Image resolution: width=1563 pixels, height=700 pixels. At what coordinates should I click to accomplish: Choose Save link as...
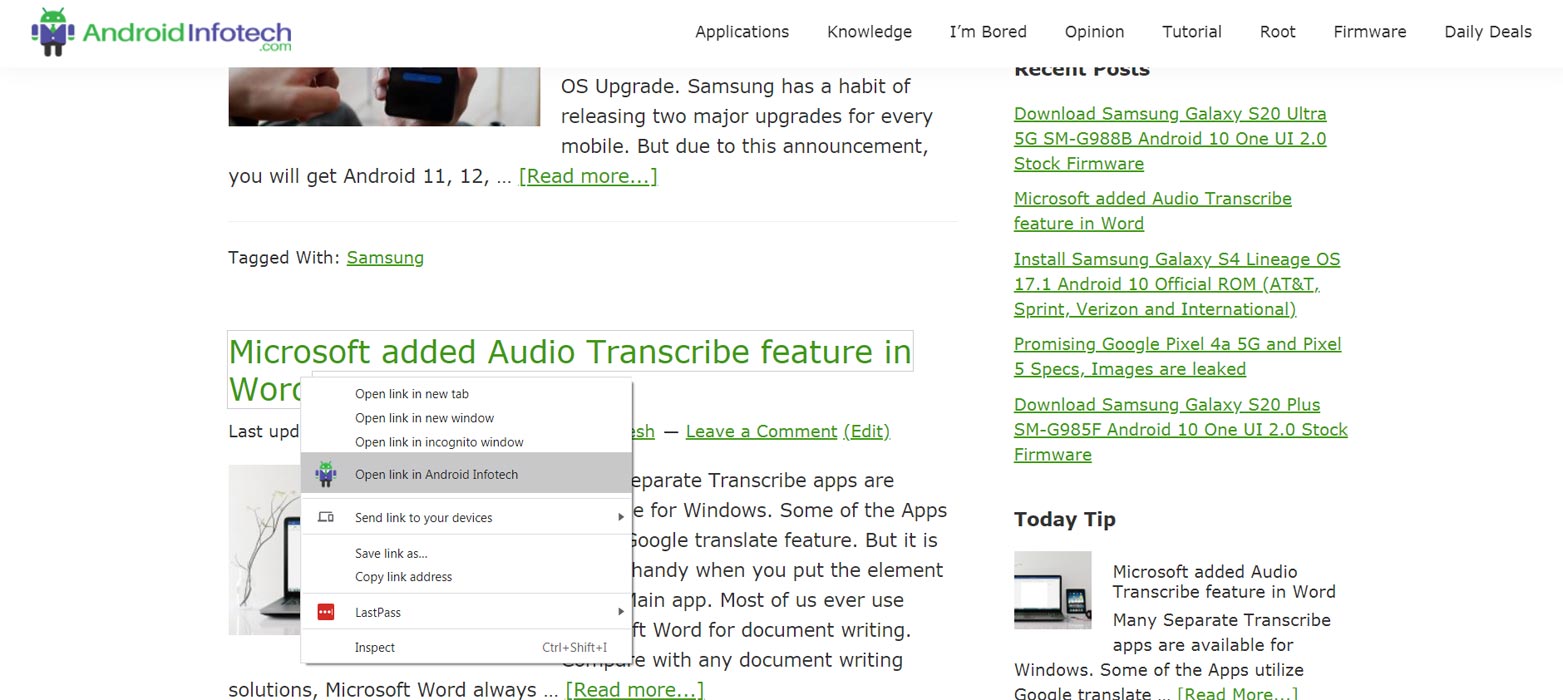pyautogui.click(x=466, y=553)
